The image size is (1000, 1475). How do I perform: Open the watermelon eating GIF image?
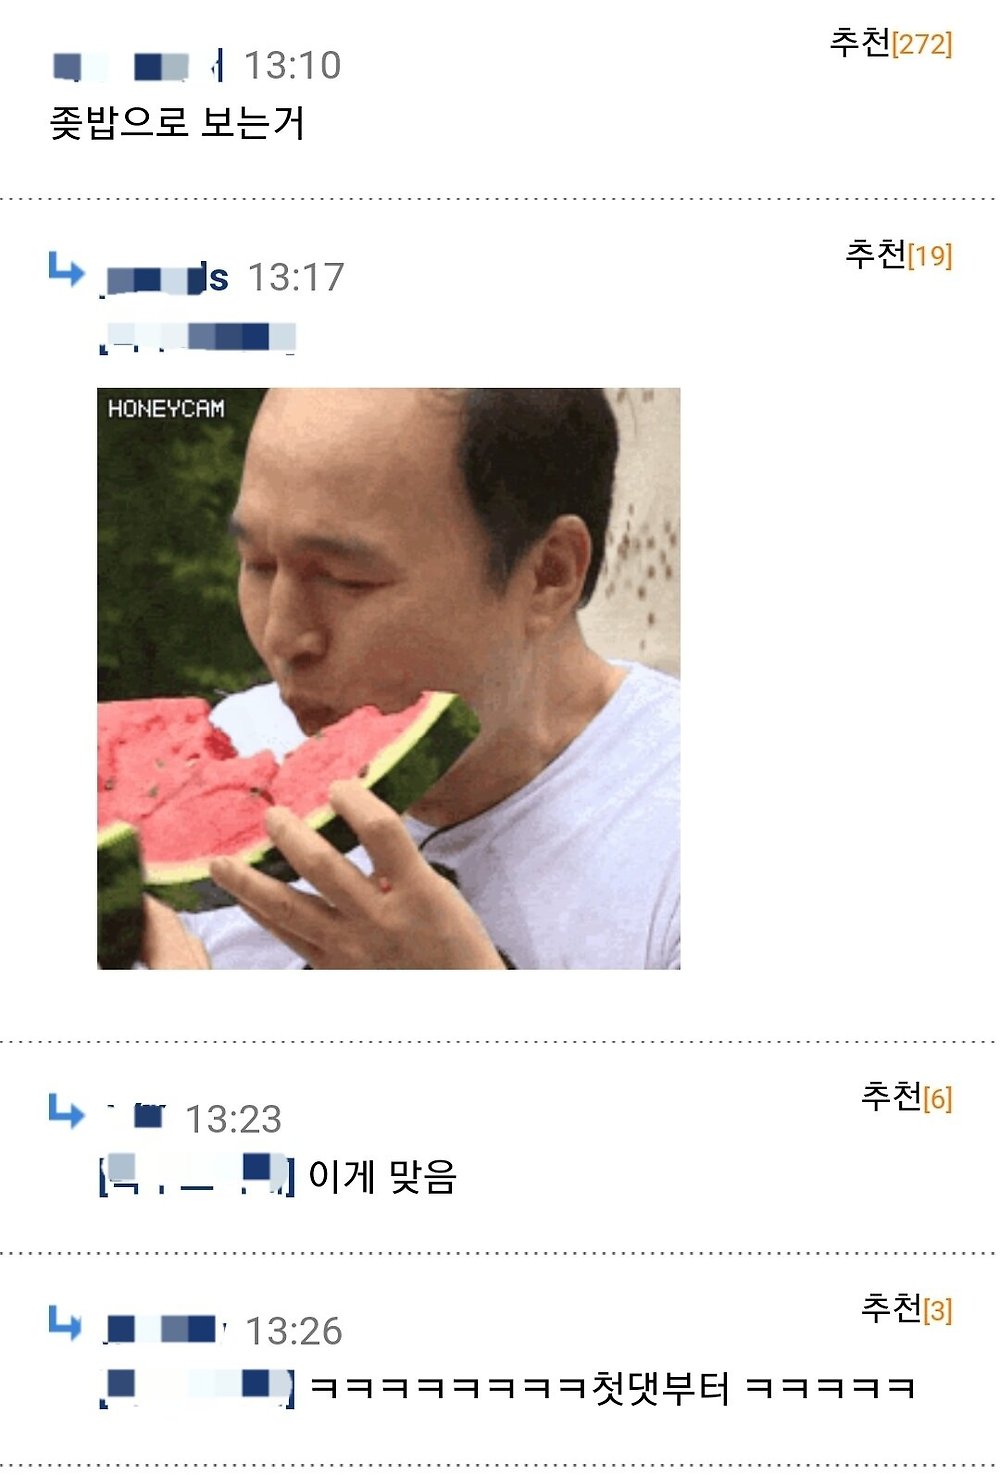(x=389, y=678)
